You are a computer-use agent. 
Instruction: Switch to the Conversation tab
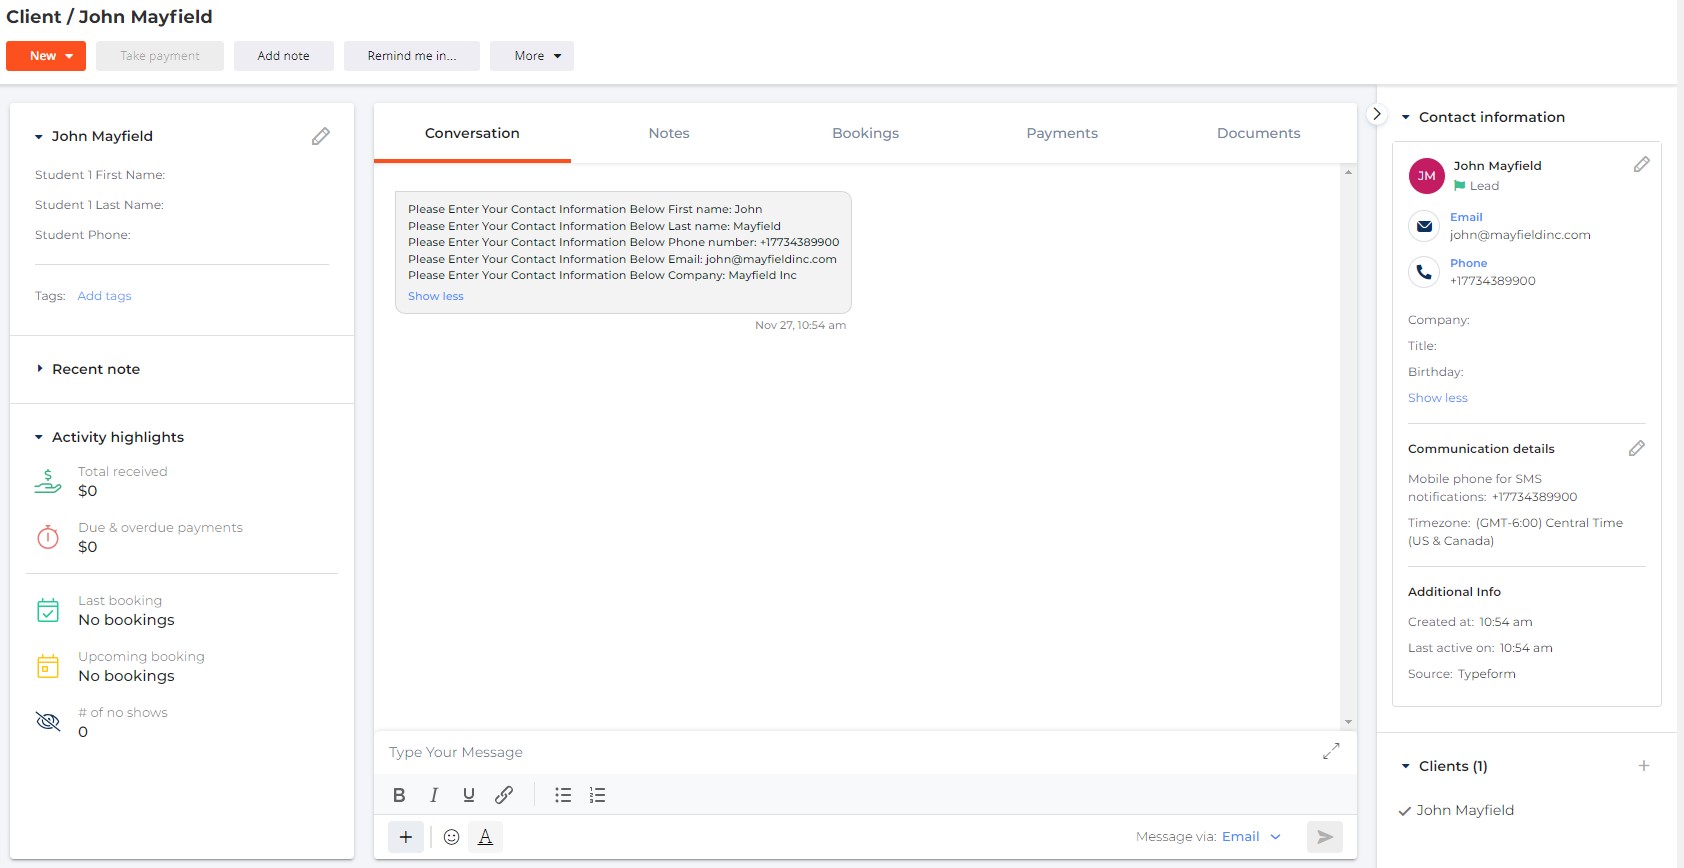click(x=472, y=133)
